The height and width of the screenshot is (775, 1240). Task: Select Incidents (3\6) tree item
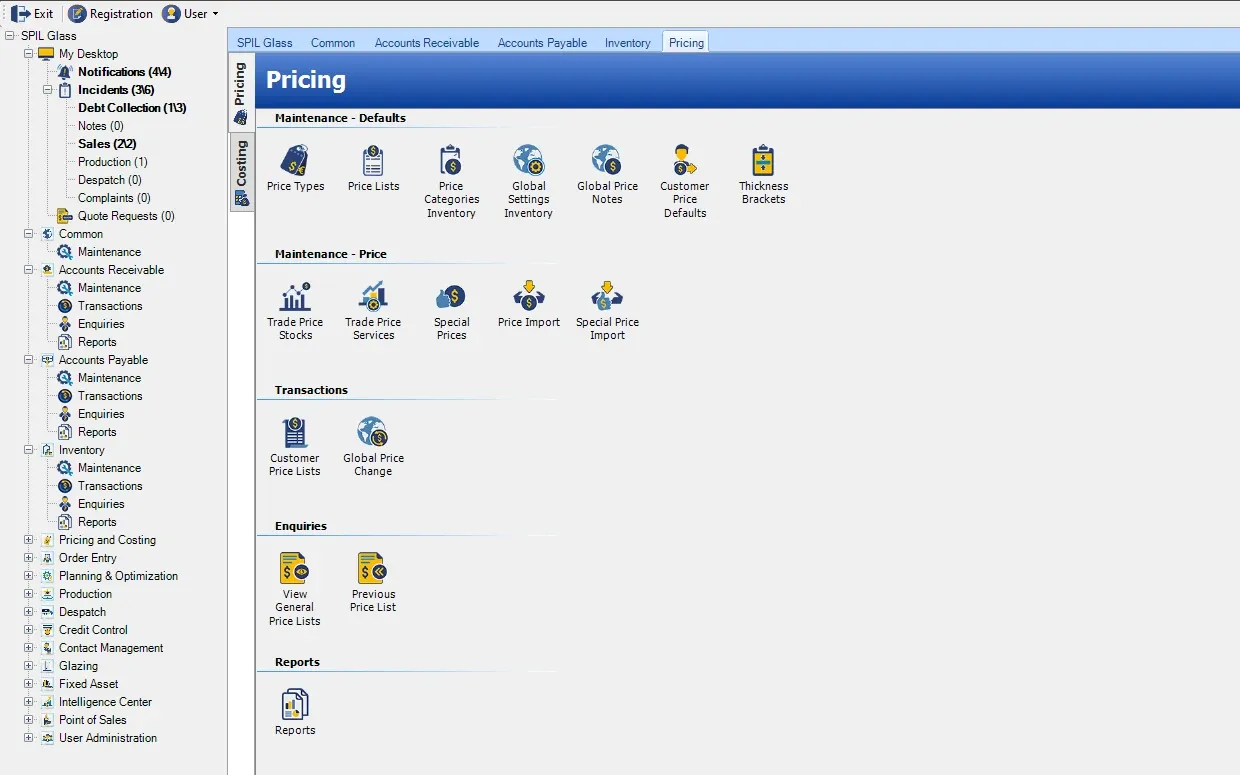coord(116,90)
